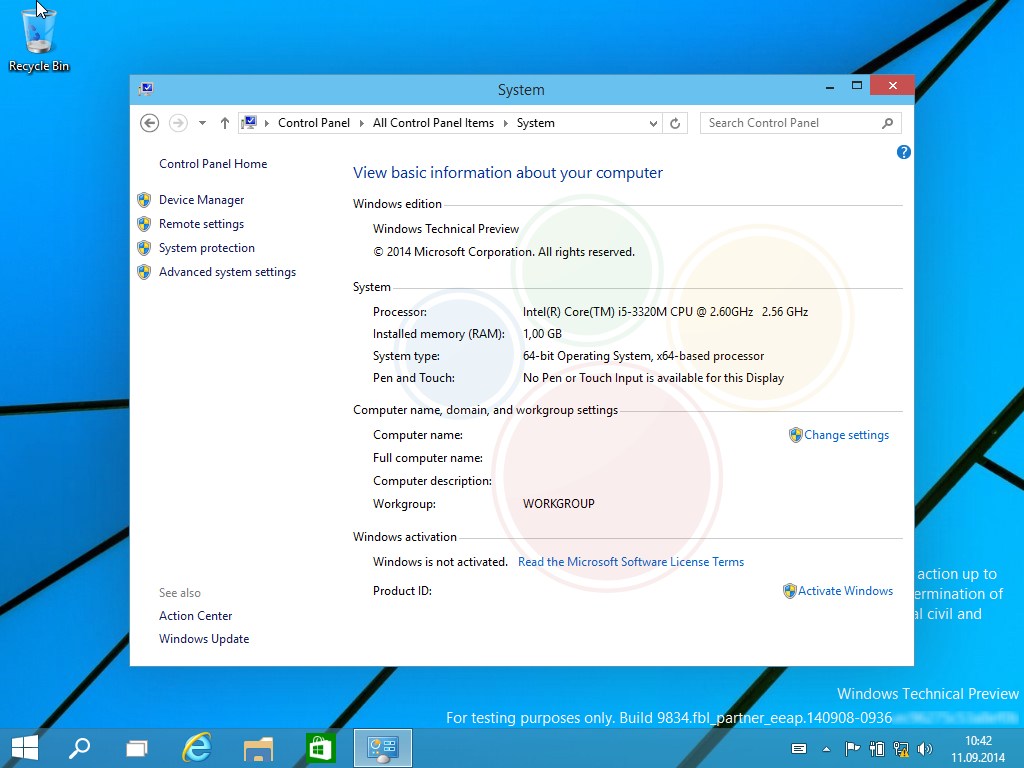The height and width of the screenshot is (768, 1024).
Task: Open Task View on the taskbar
Action: click(137, 747)
